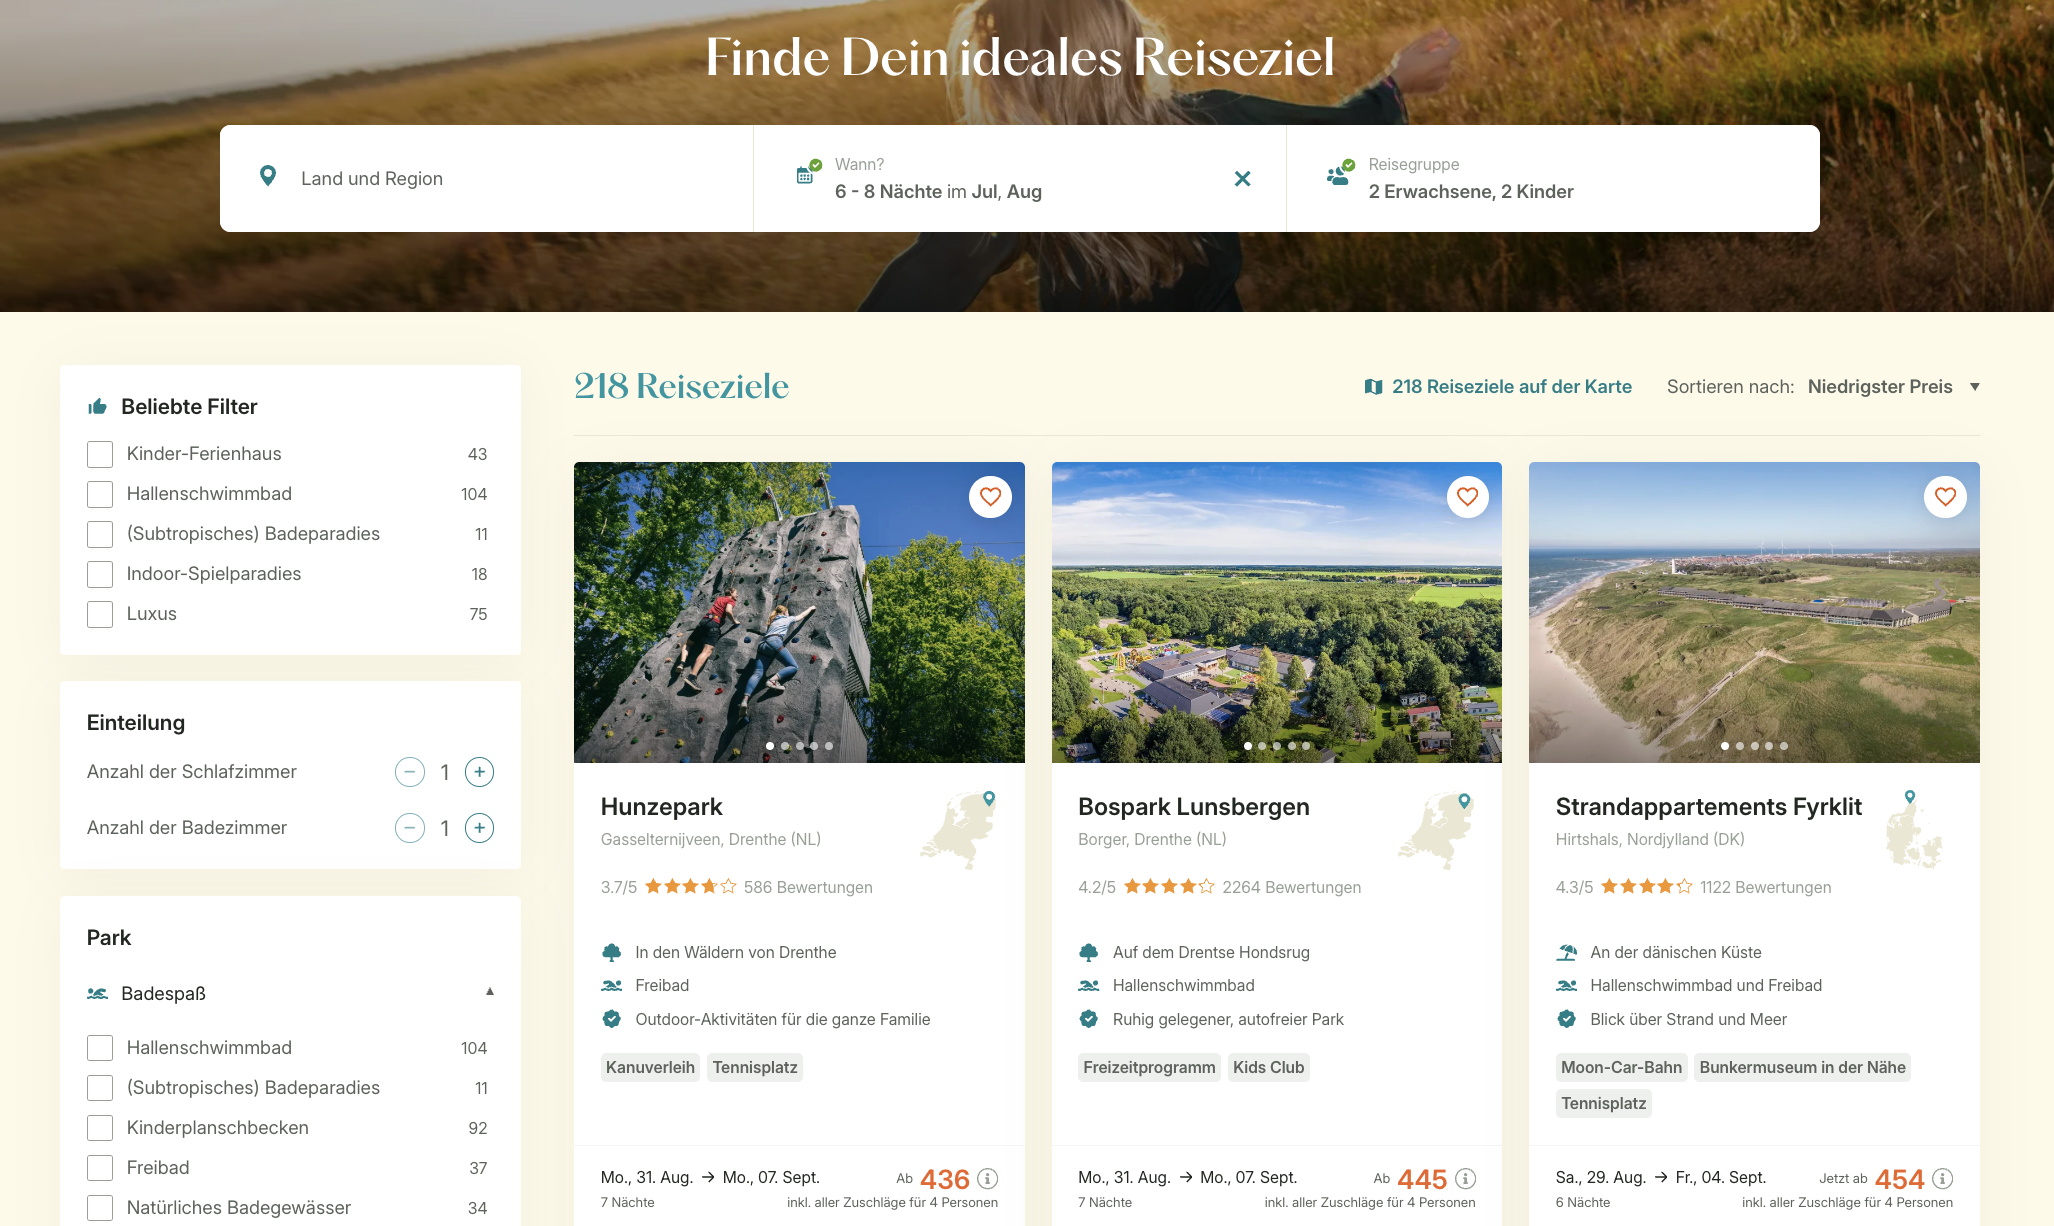Viewport: 2054px width, 1226px height.
Task: Check Kinderplanschbecken under Badespaß
Action: pos(100,1128)
